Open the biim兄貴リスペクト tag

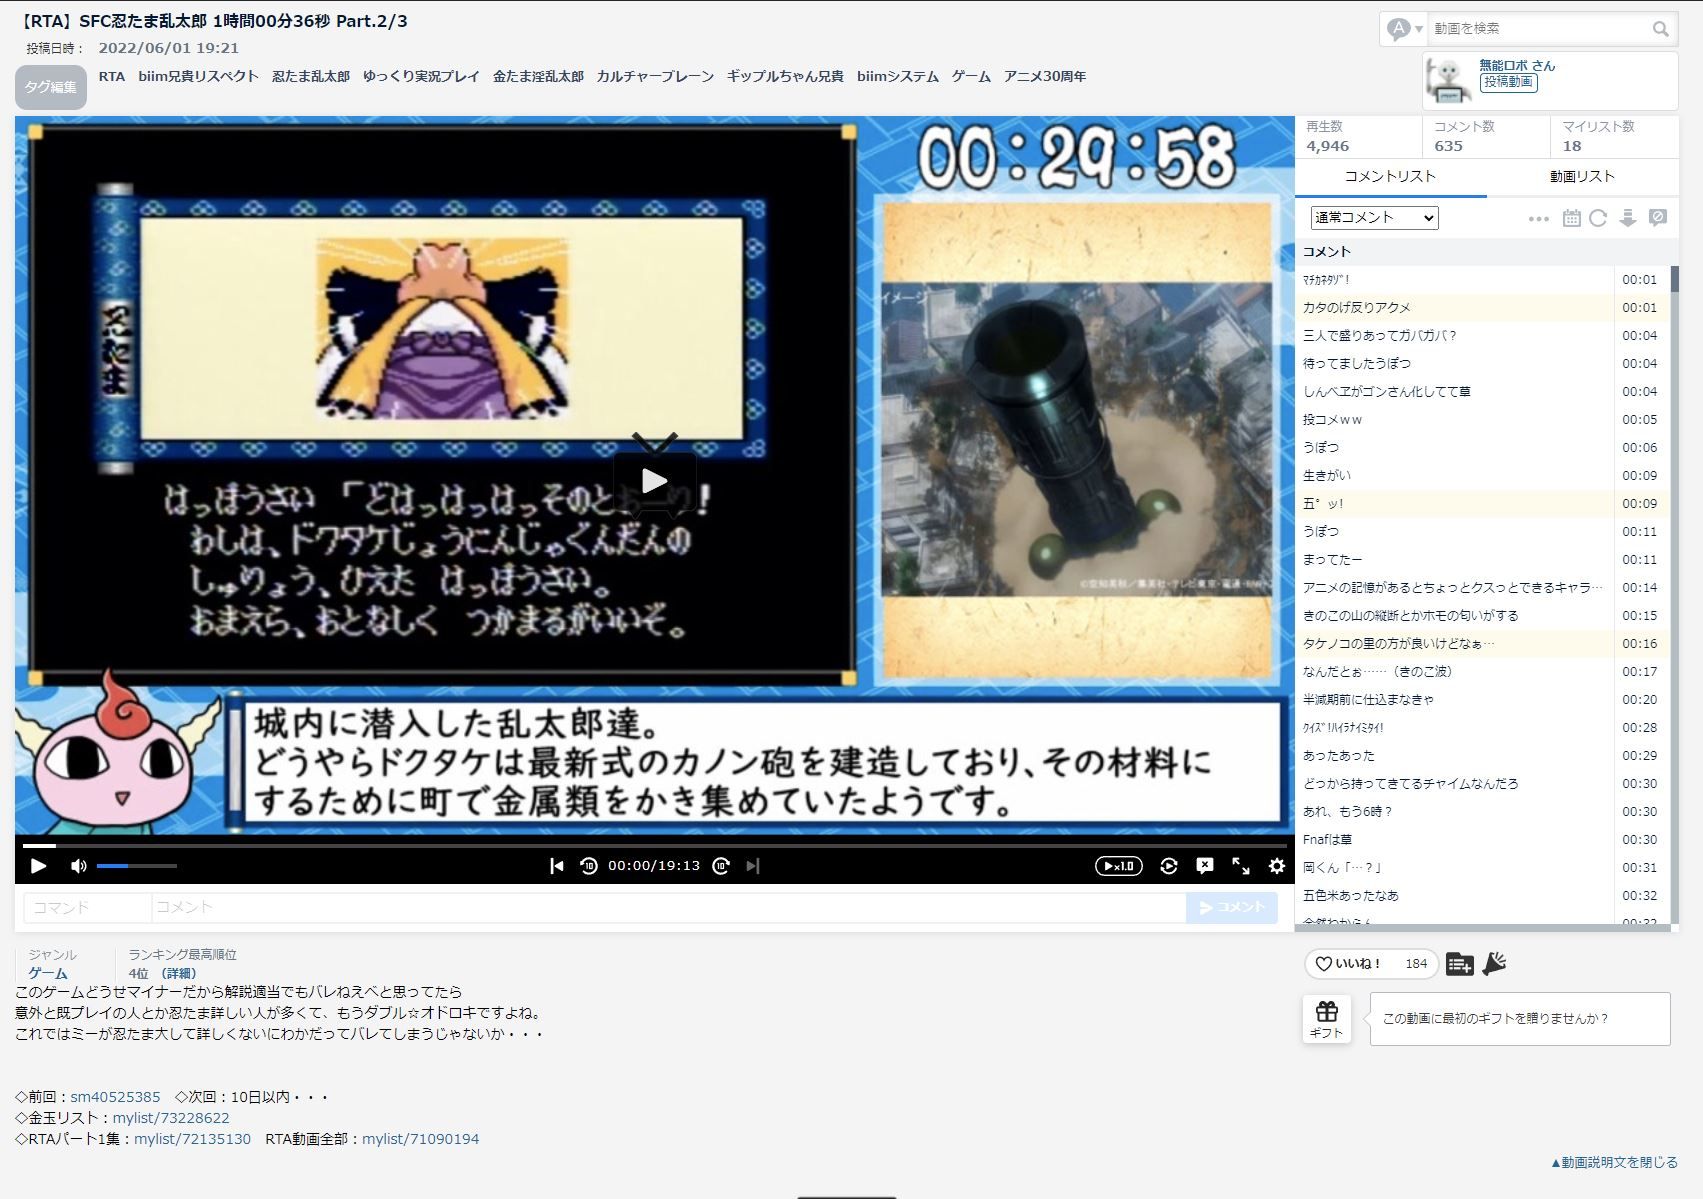coord(198,77)
